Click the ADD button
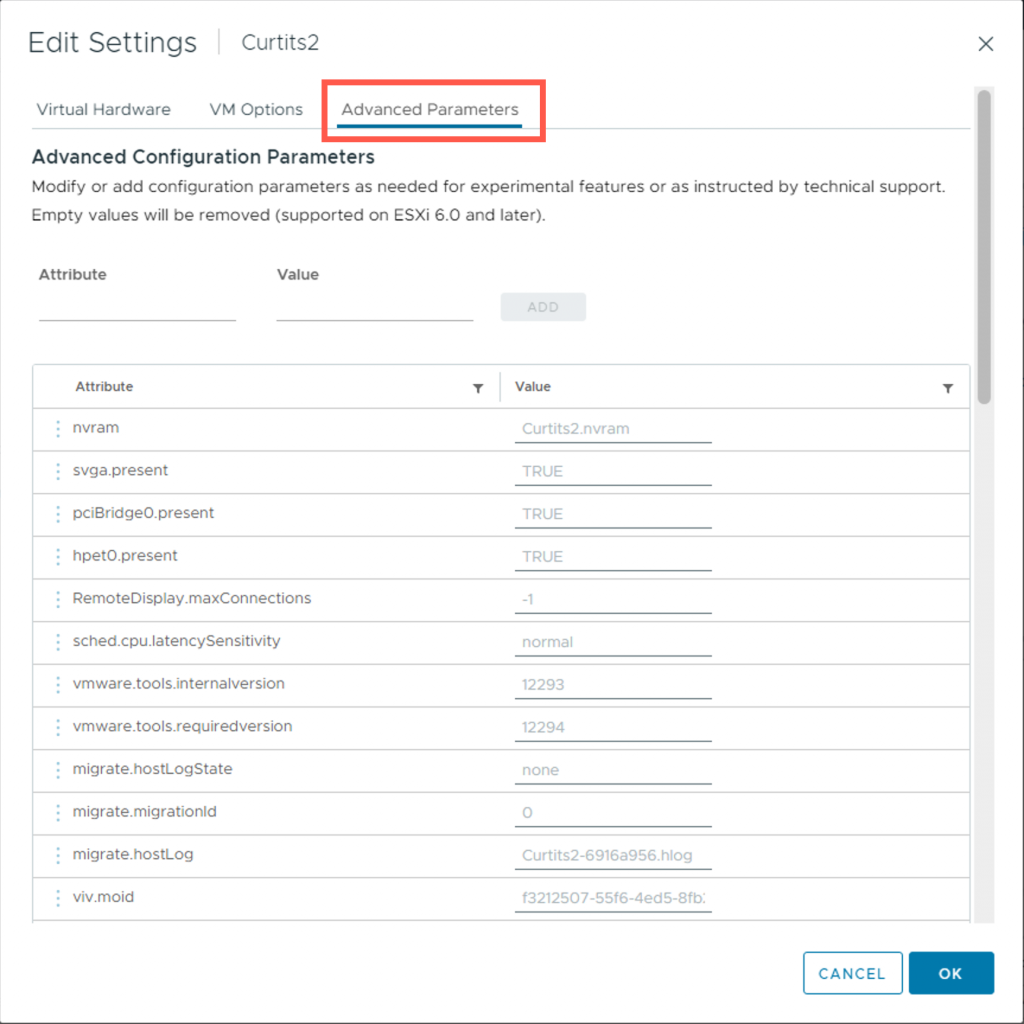 tap(543, 307)
